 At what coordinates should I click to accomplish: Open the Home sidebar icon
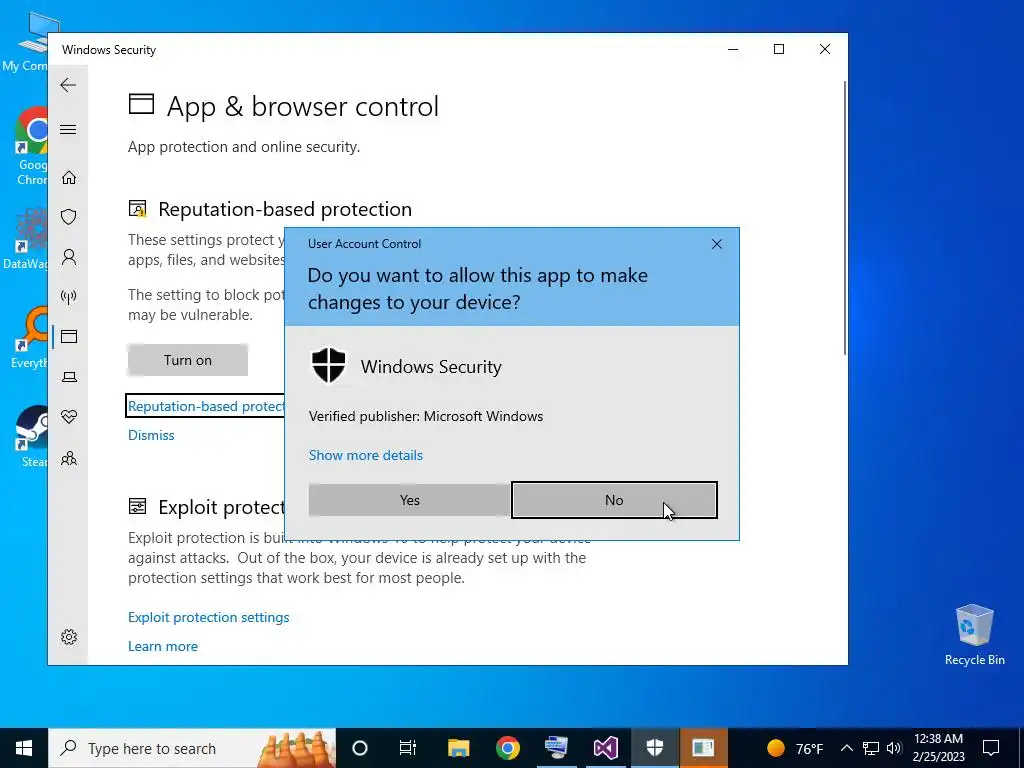[69, 178]
